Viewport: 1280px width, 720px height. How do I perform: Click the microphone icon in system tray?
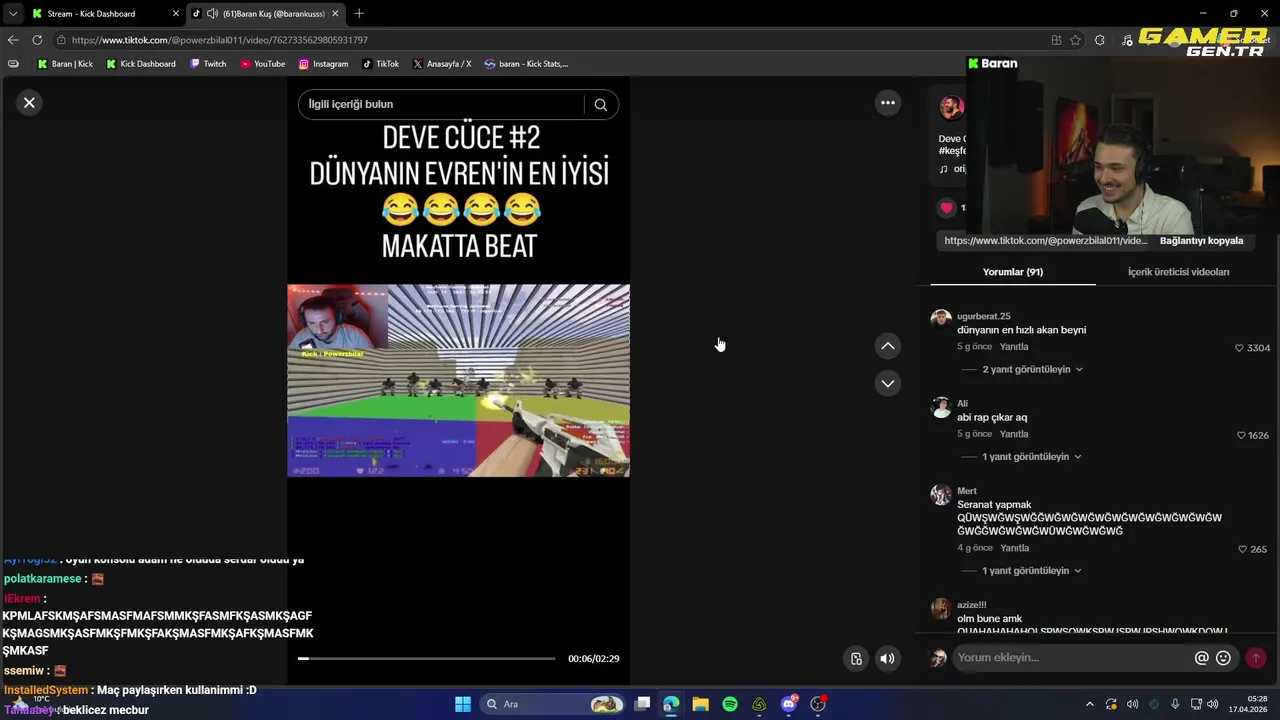click(x=1175, y=704)
